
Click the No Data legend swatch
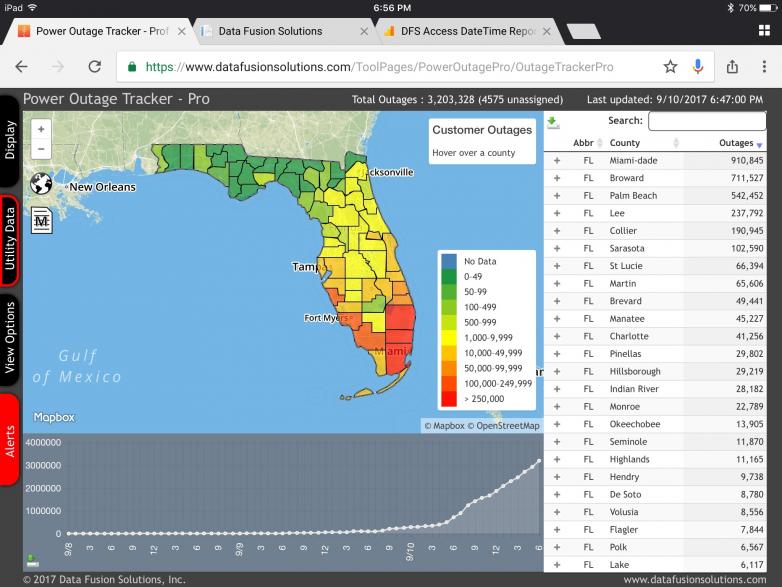pos(449,261)
